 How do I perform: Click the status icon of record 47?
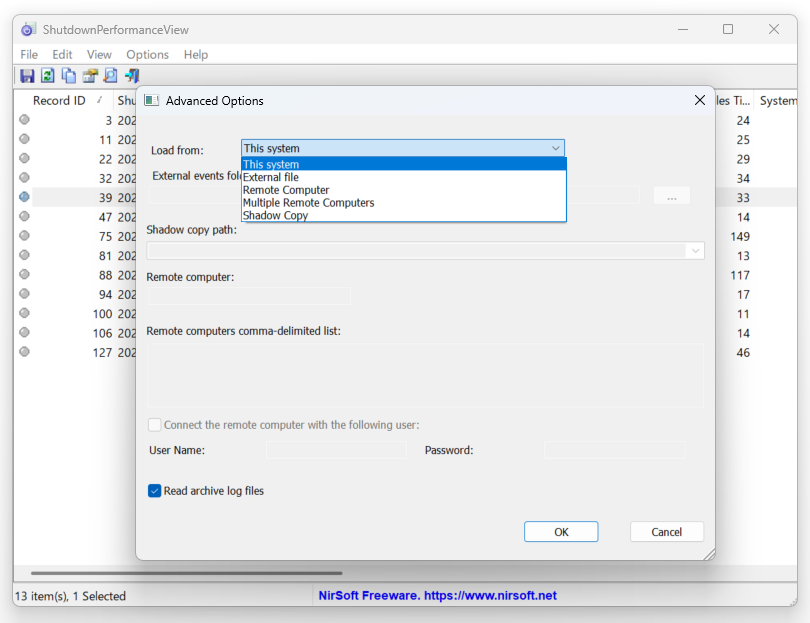[24, 216]
